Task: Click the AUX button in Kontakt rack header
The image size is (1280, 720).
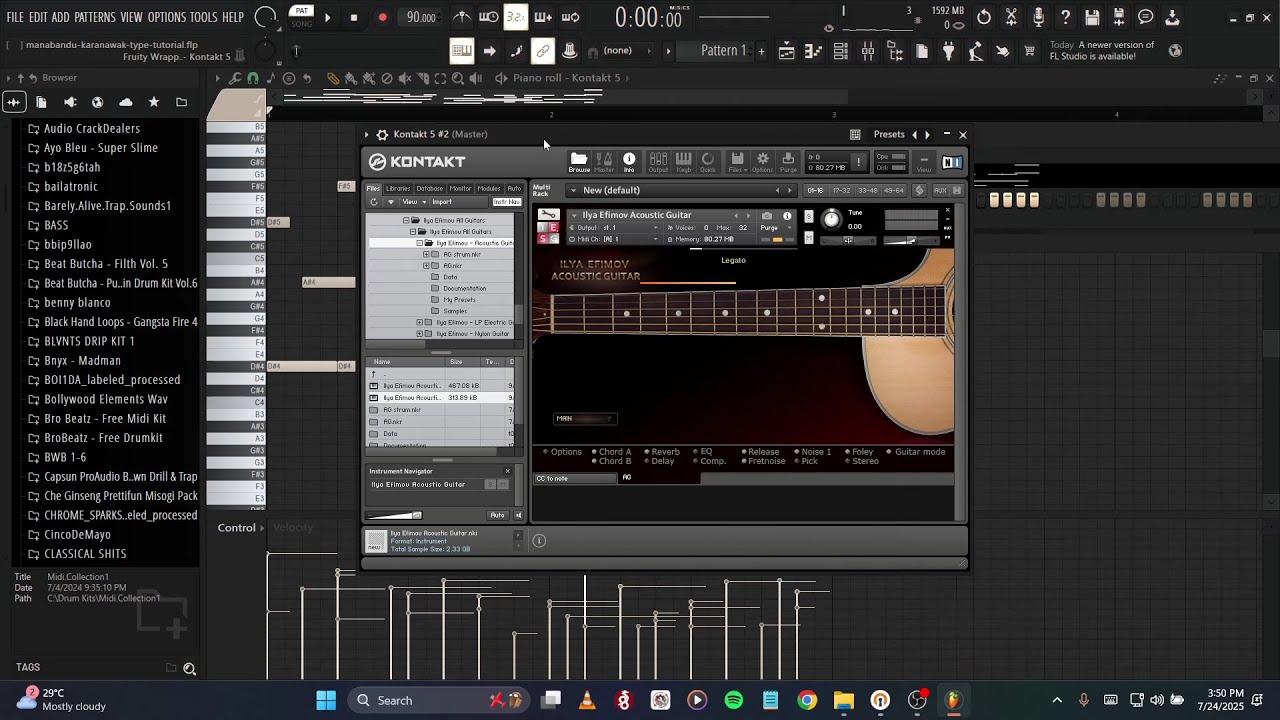Action: (940, 190)
